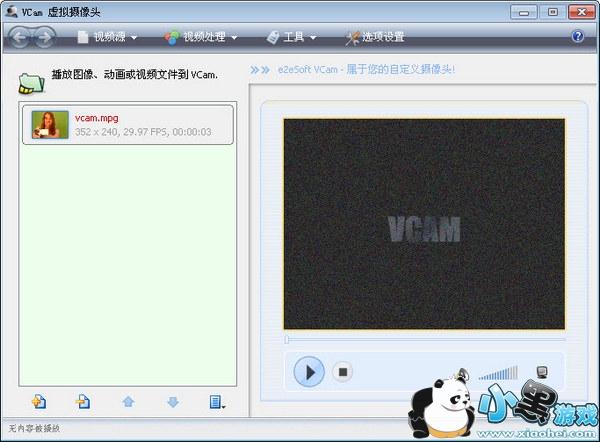Select the vcam.mpg thumbnail

50,125
